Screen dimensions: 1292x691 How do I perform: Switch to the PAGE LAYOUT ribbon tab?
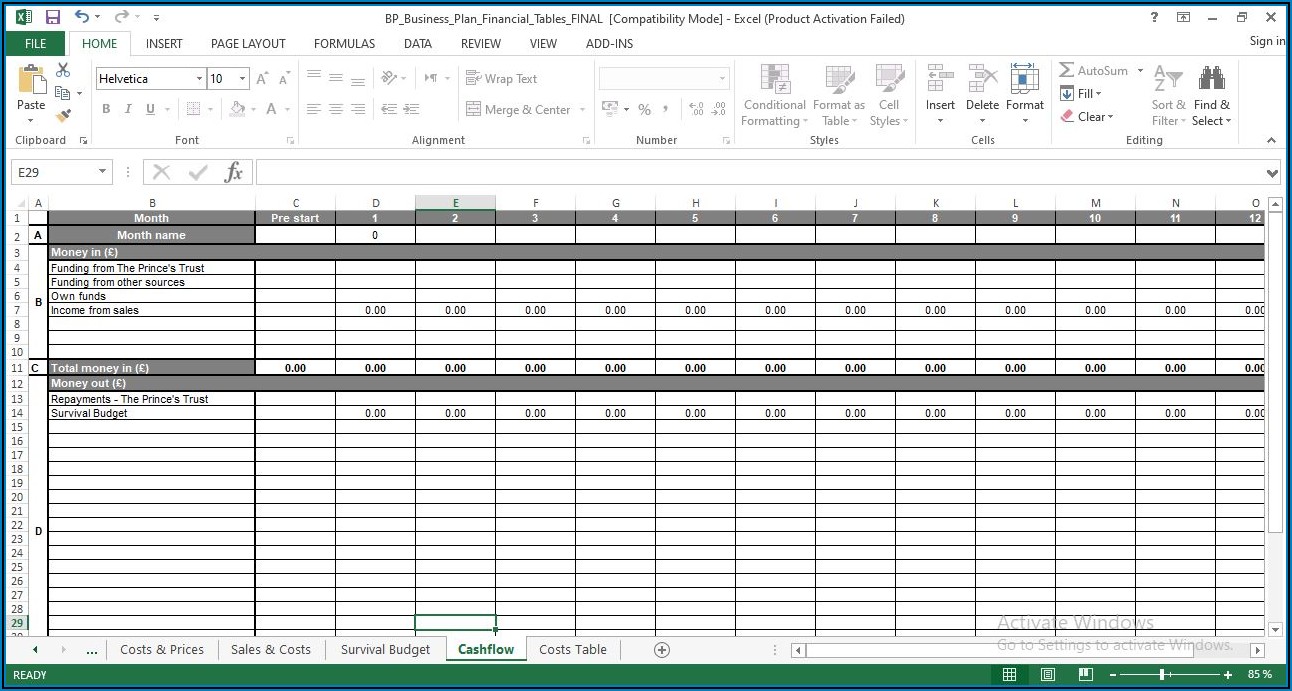(x=248, y=44)
